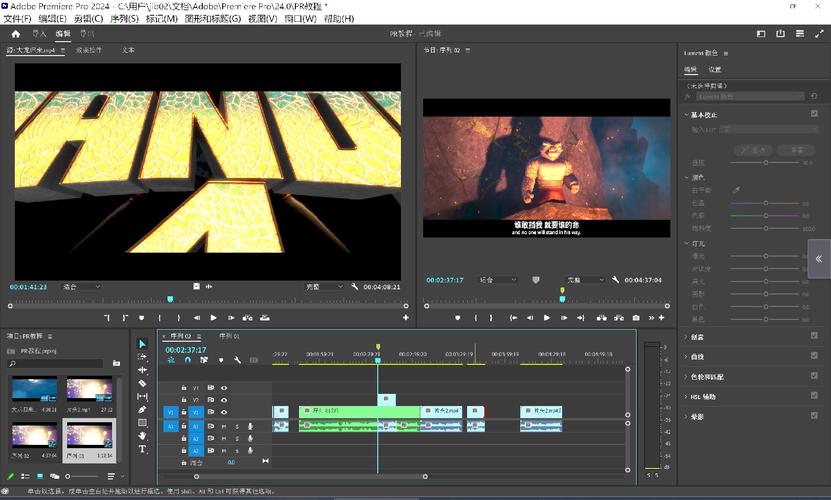Toggle linked selection in timeline toolbar
Viewport: 831px width, 500px height.
[204, 360]
